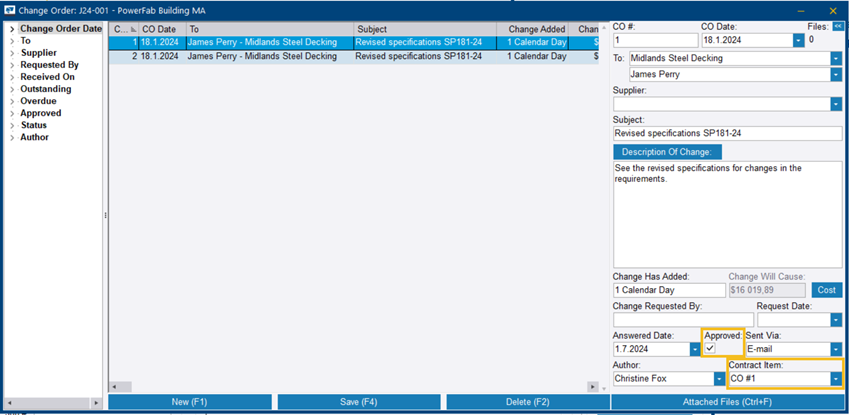
Task: Toggle the Approved checkbox
Action: [710, 348]
